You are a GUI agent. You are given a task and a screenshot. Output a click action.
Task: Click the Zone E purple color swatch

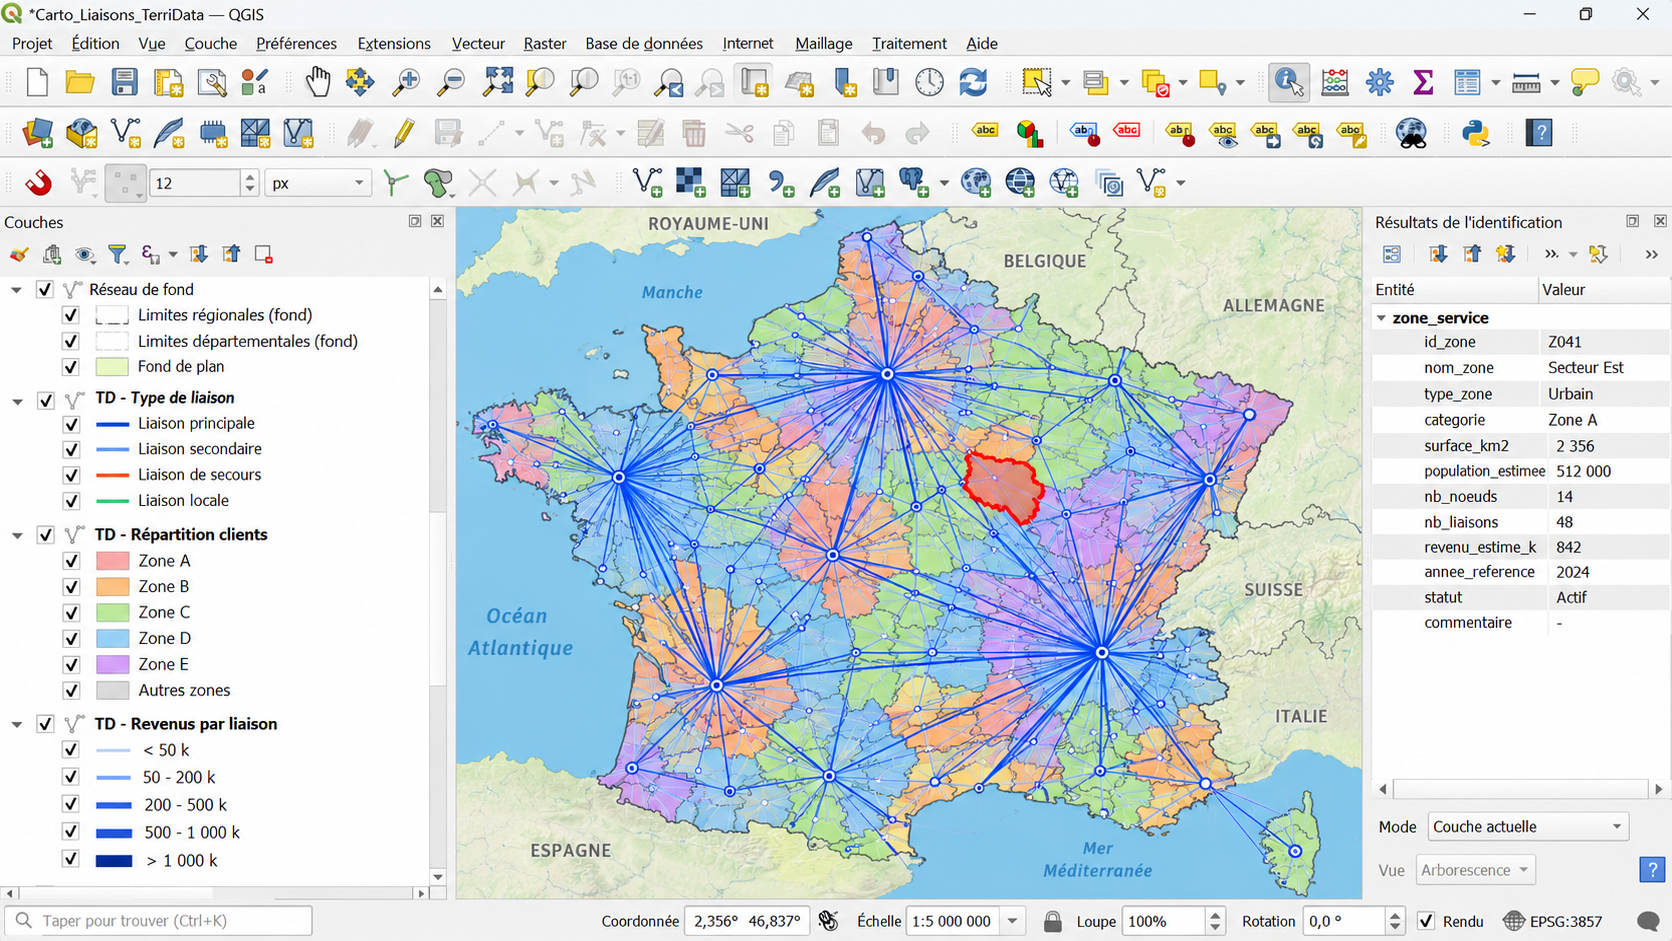pyautogui.click(x=113, y=664)
